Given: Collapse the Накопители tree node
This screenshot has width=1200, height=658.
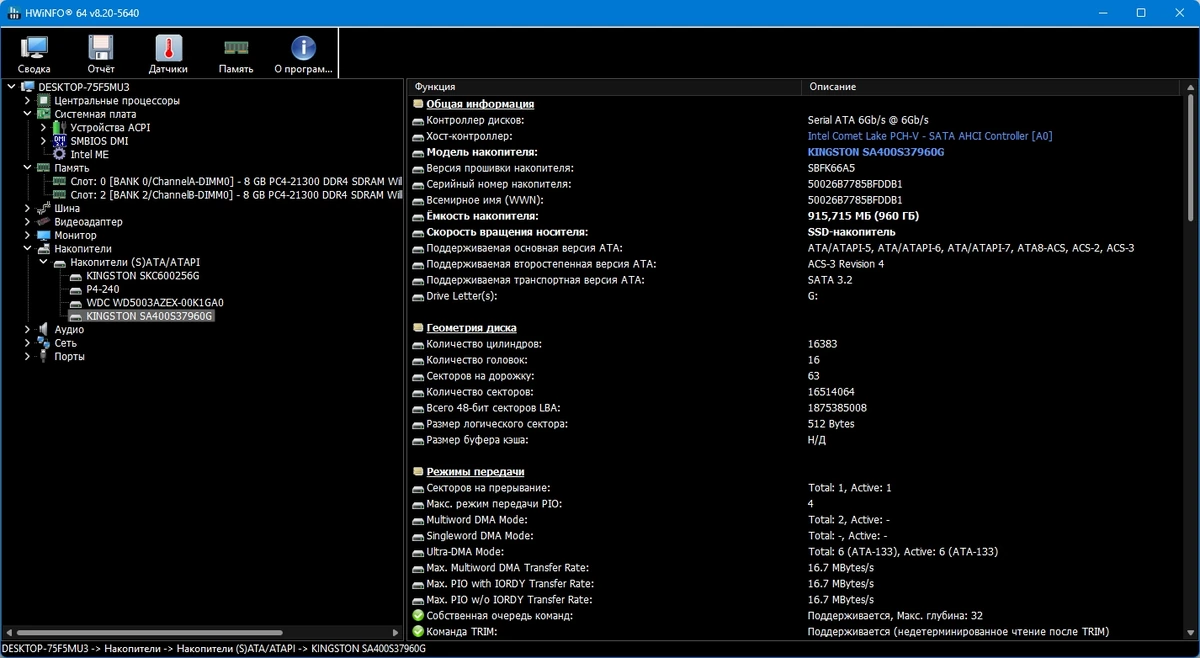Looking at the screenshot, I should [27, 248].
